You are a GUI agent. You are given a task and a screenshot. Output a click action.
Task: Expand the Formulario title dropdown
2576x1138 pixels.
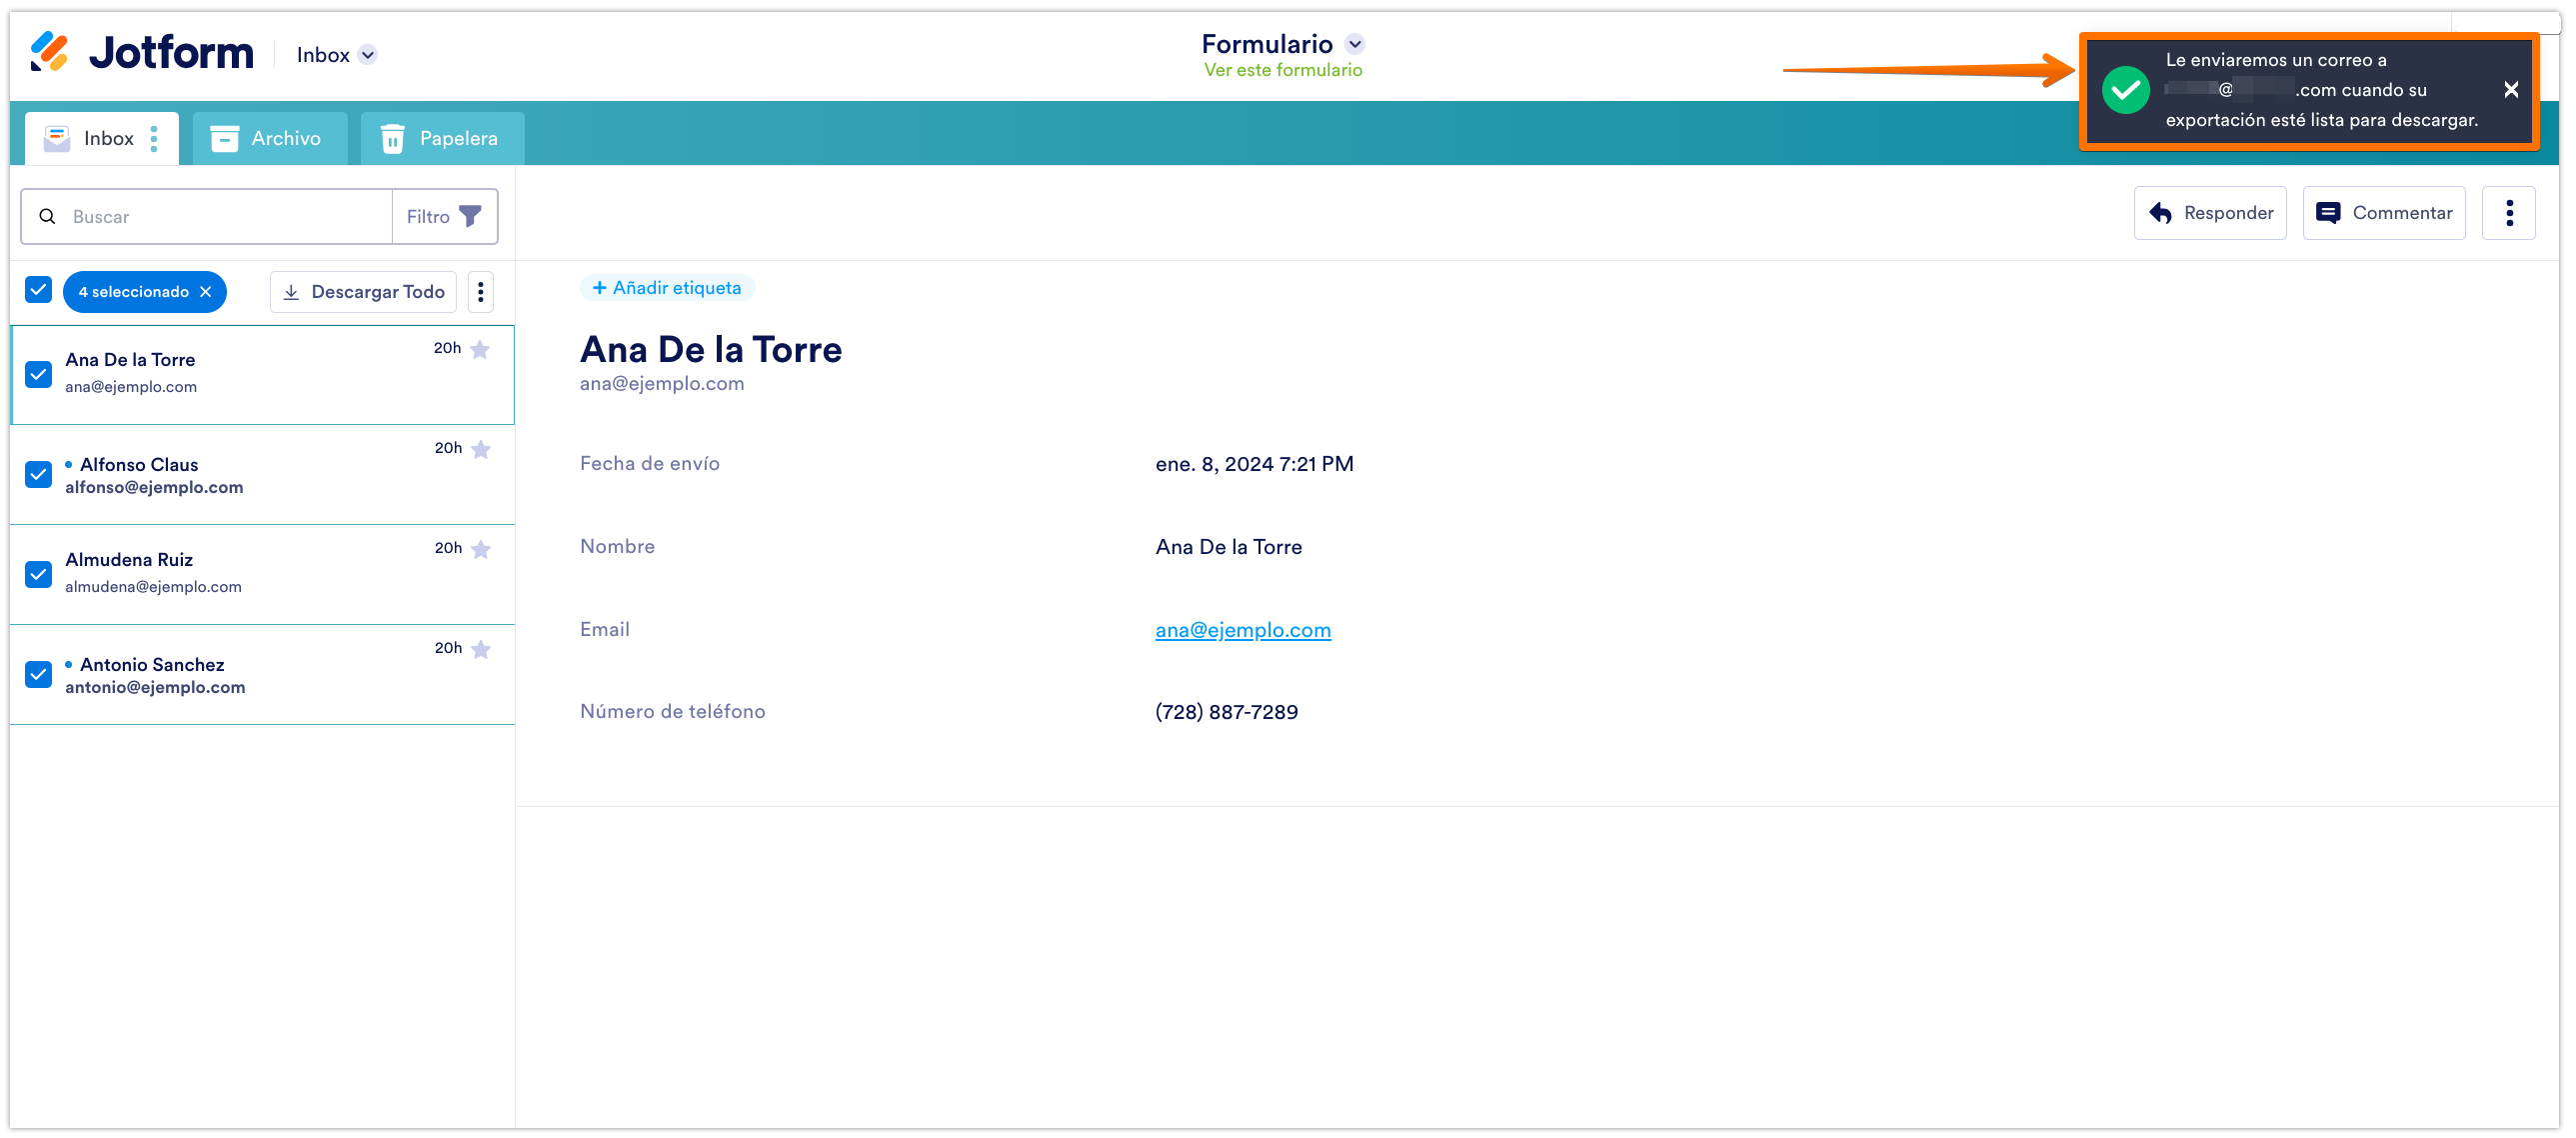pyautogui.click(x=1355, y=44)
